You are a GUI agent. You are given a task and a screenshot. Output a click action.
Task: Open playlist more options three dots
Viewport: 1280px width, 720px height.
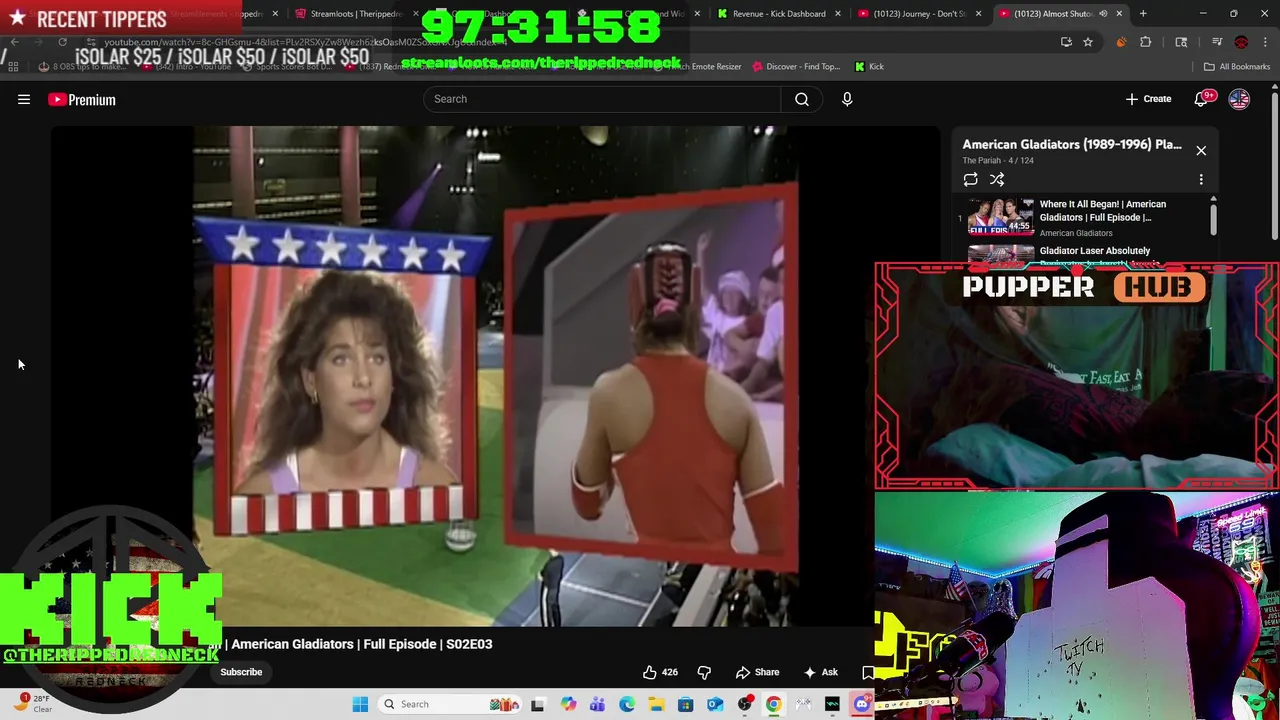tap(1201, 180)
